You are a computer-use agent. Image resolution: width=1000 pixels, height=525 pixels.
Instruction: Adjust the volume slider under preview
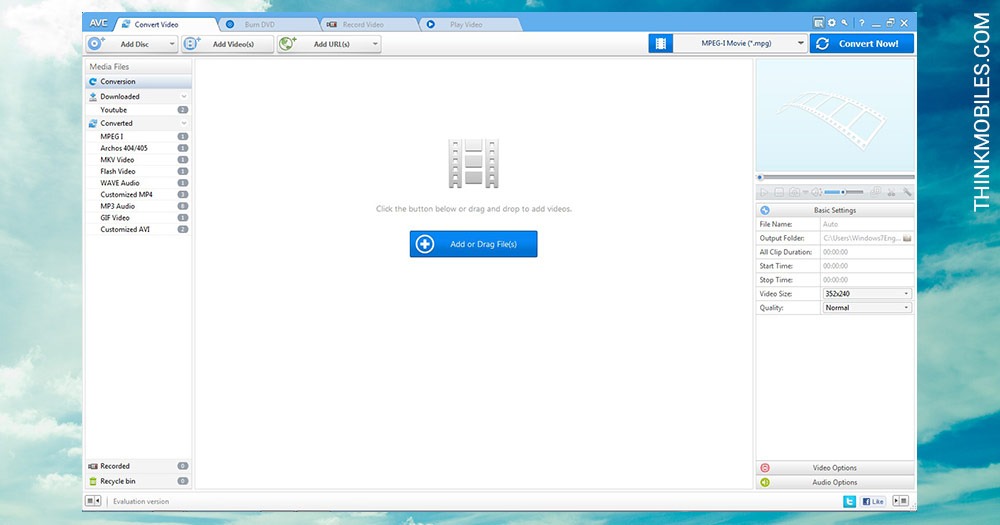(x=843, y=192)
